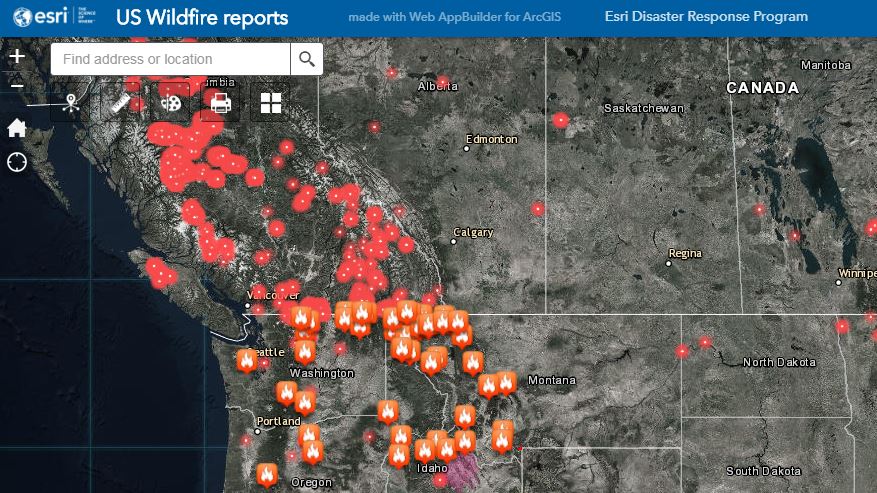
Task: Open the Esri Disaster Response Program link
Action: (x=706, y=17)
